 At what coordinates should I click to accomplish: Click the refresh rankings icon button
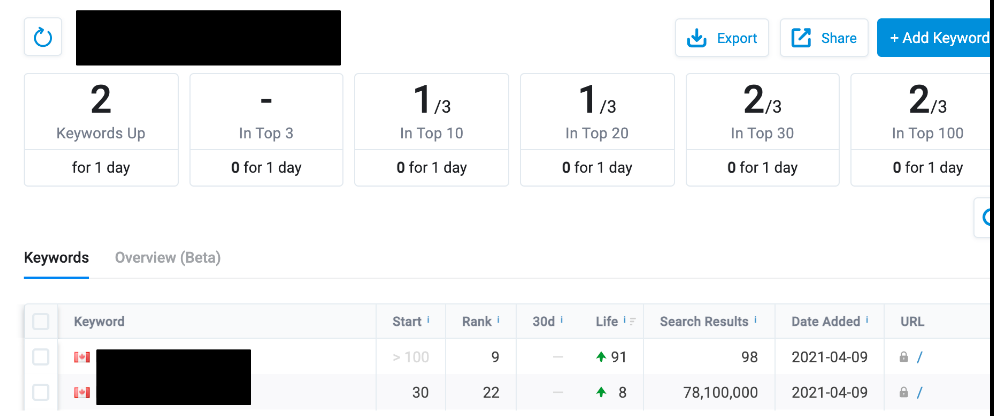43,38
